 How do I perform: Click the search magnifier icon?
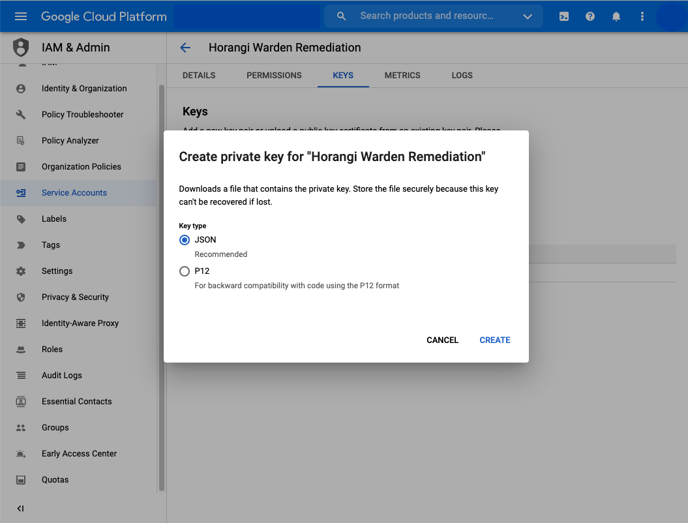(341, 16)
